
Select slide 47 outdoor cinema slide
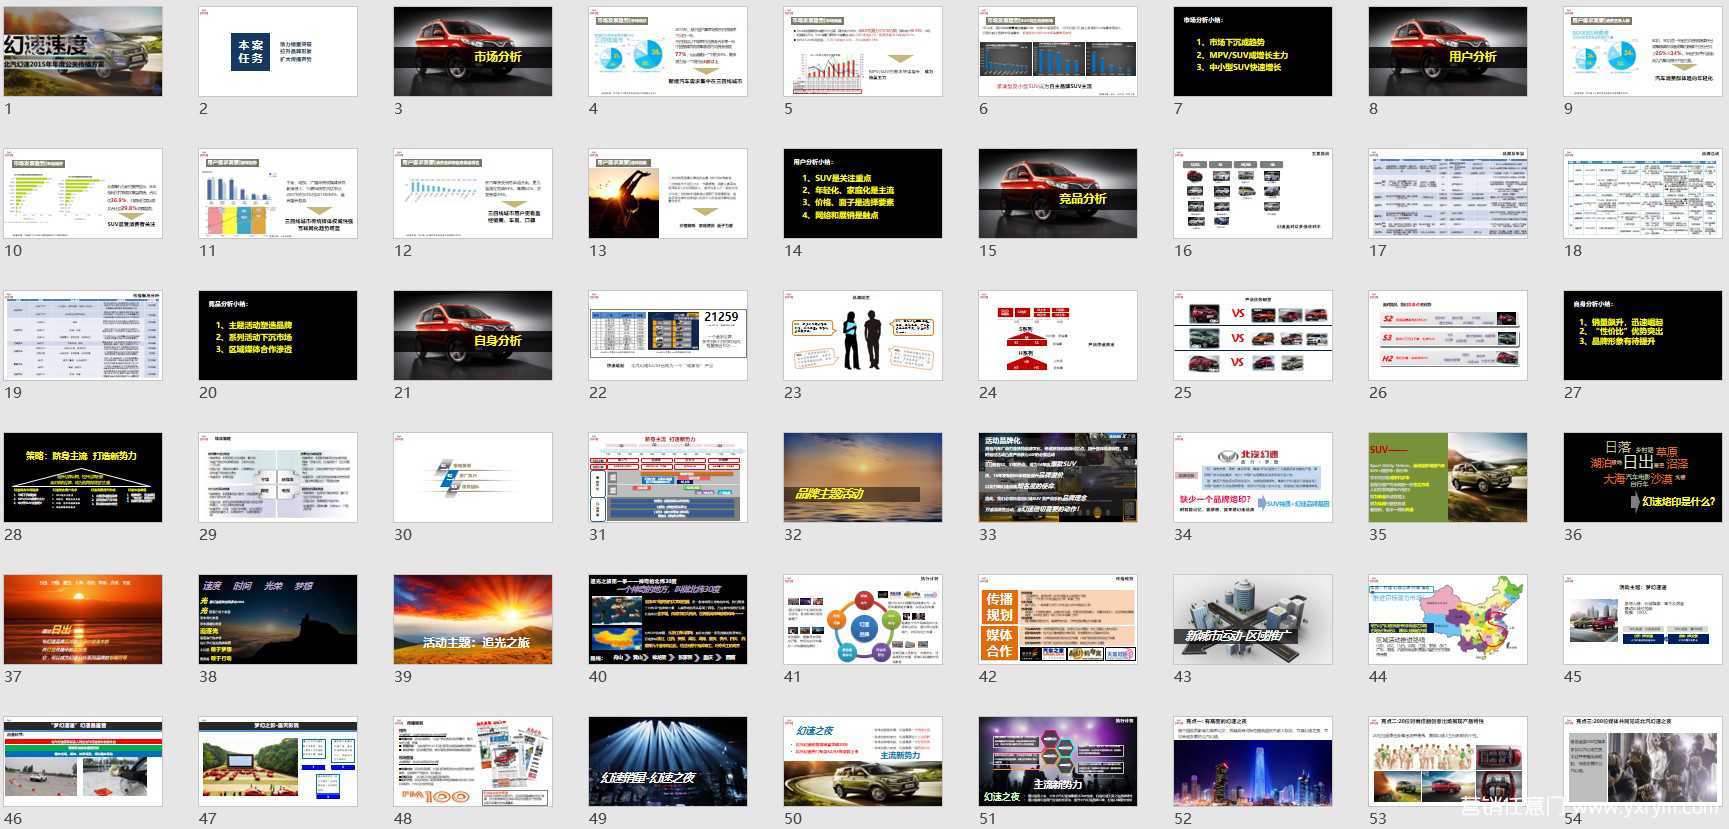point(278,762)
